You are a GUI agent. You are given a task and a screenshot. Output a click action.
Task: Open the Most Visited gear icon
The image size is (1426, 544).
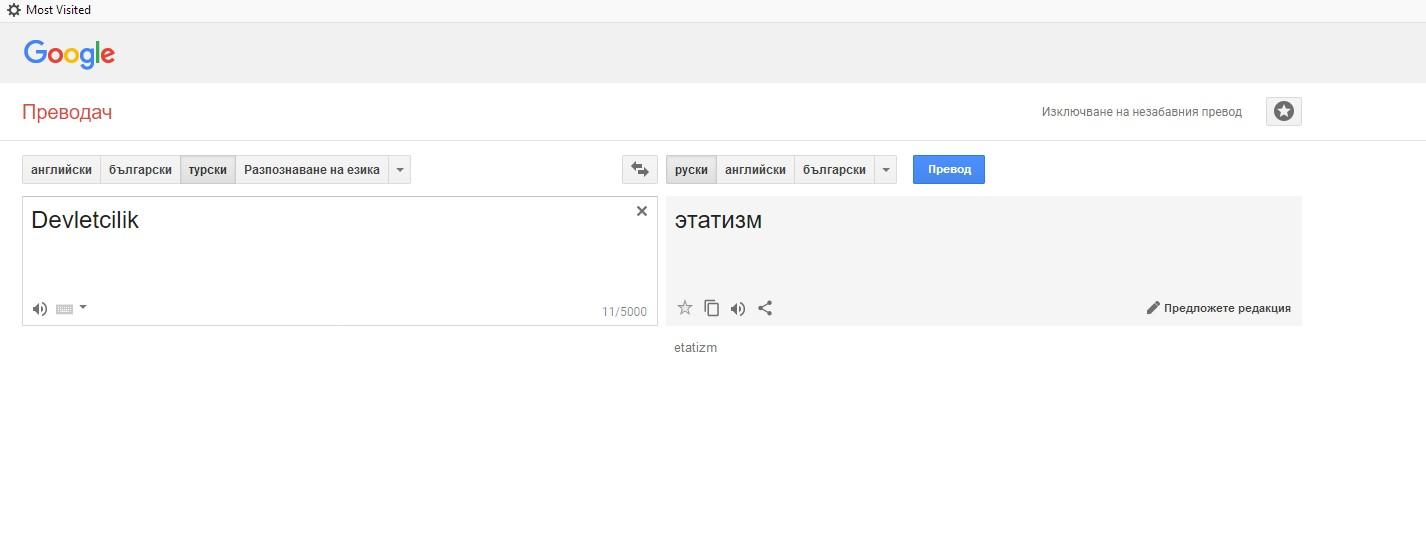(x=14, y=10)
